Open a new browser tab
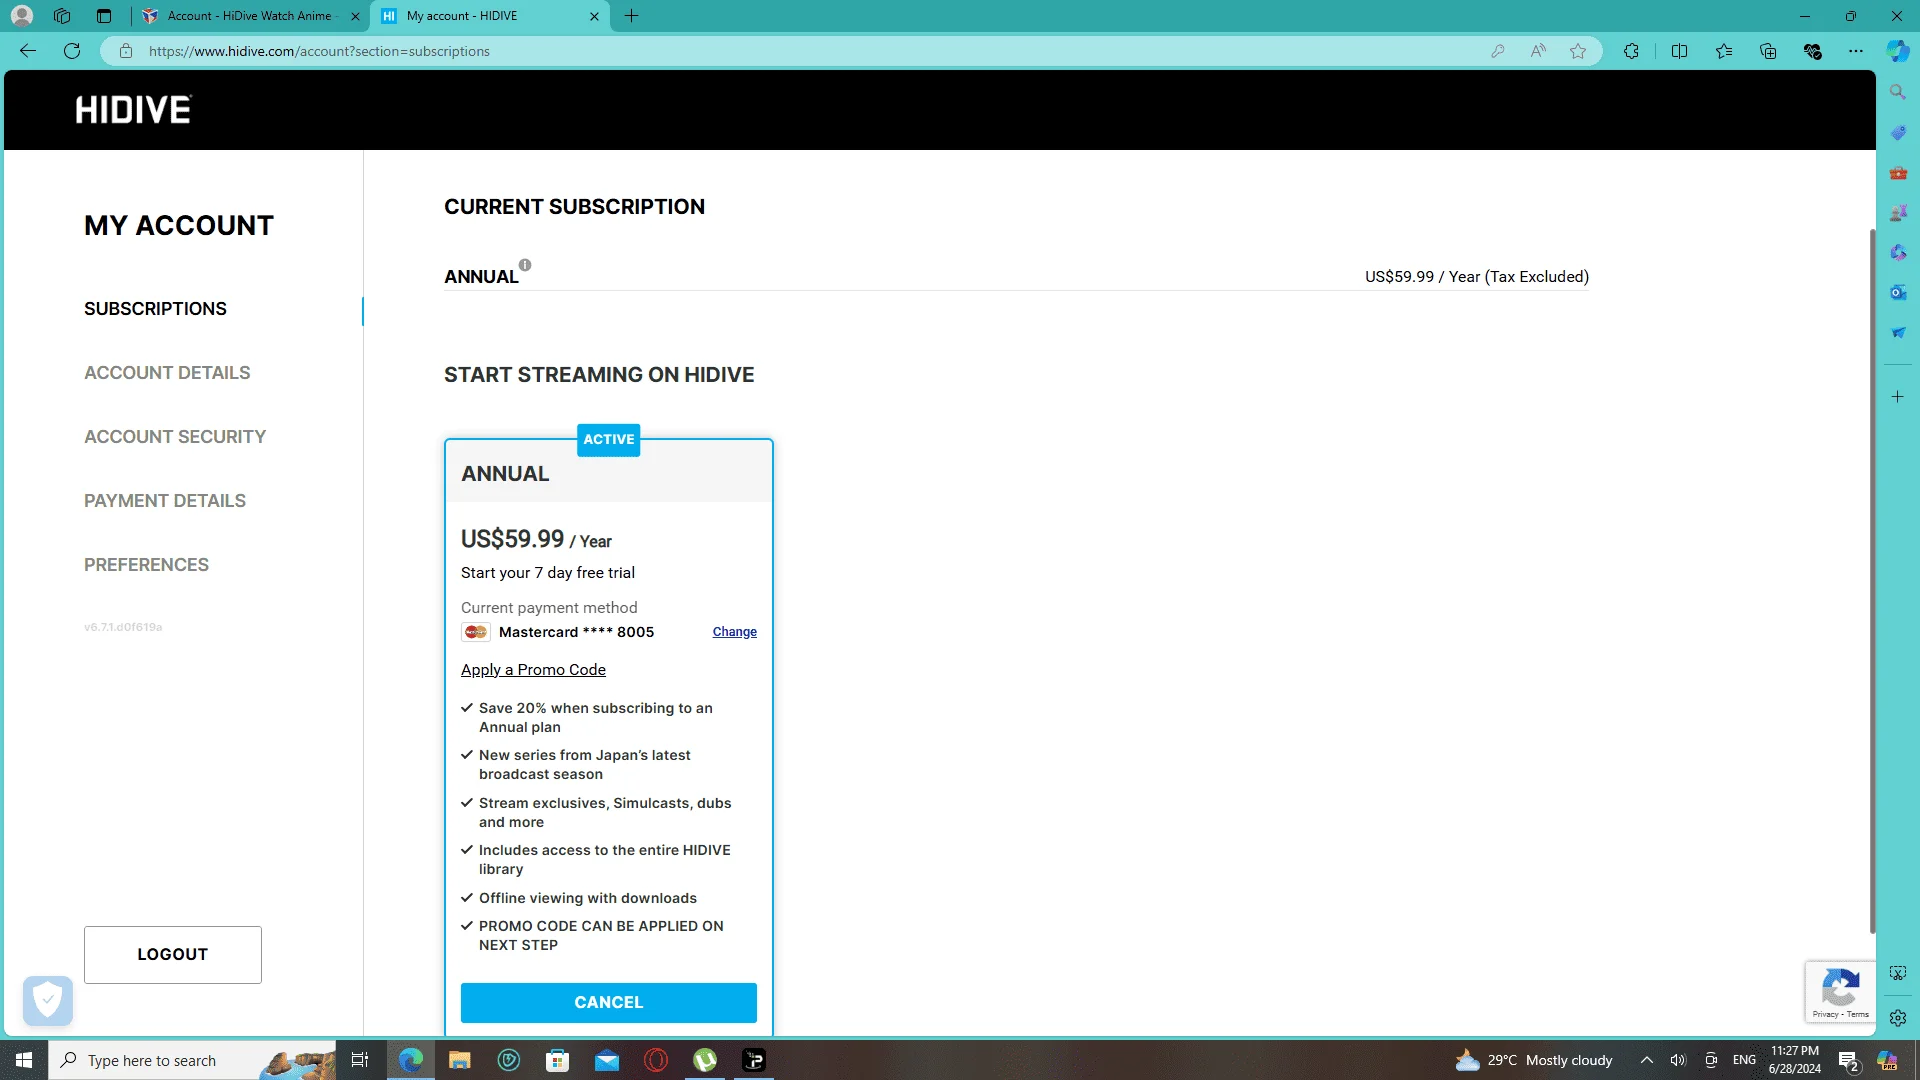This screenshot has width=1920, height=1080. (x=631, y=16)
